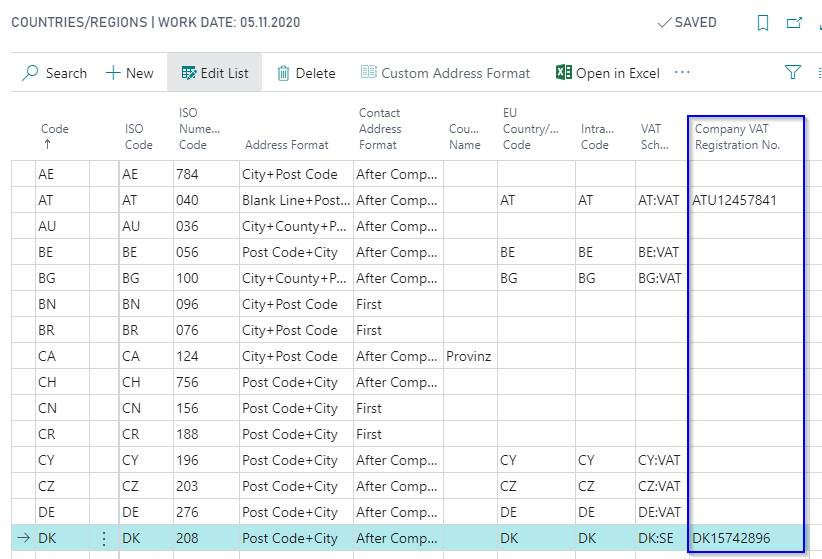Click the New plus icon
Image resolution: width=822 pixels, height=559 pixels.
click(113, 72)
